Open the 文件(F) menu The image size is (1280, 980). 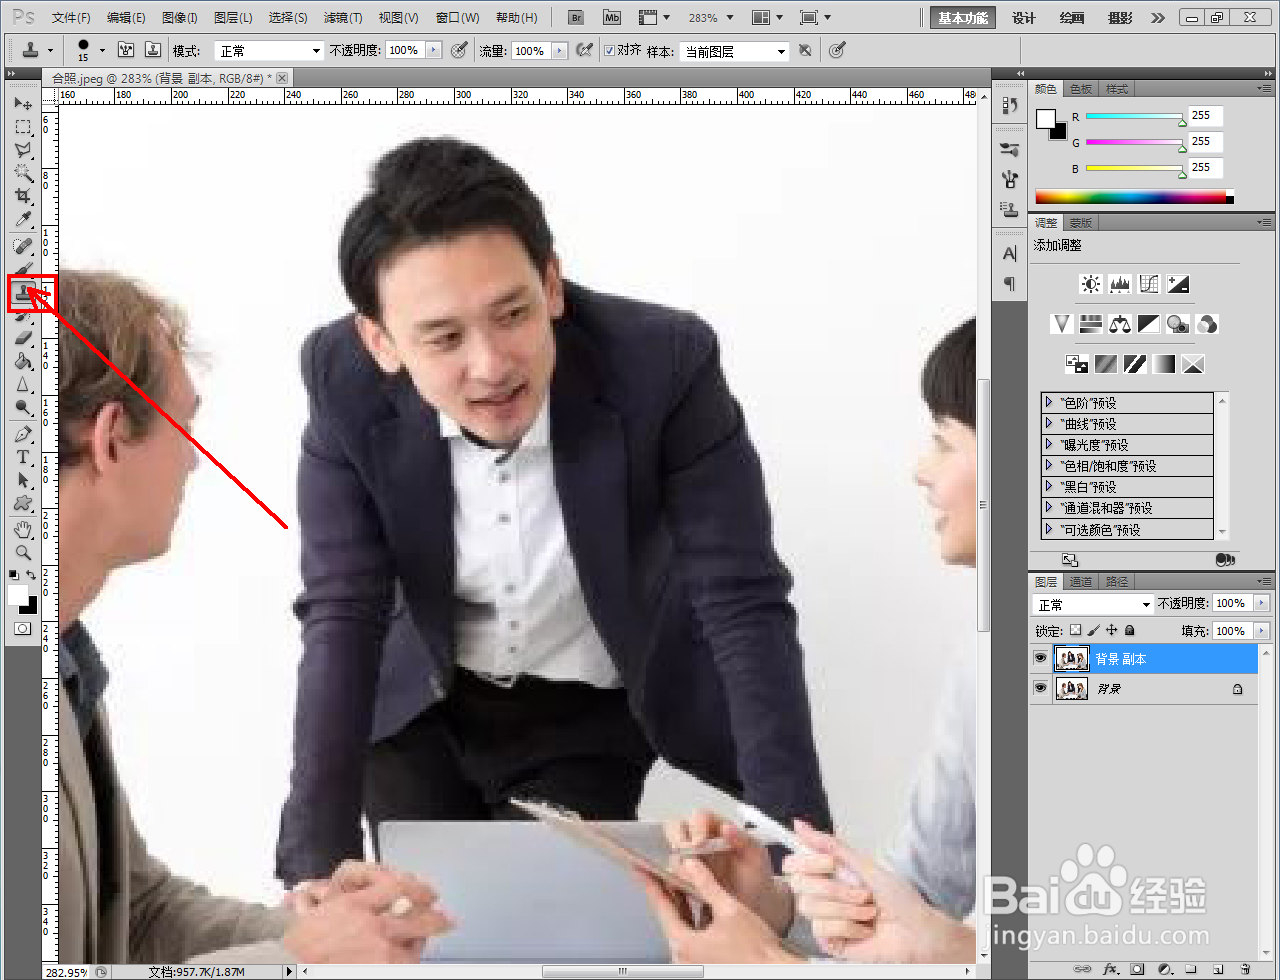71,18
